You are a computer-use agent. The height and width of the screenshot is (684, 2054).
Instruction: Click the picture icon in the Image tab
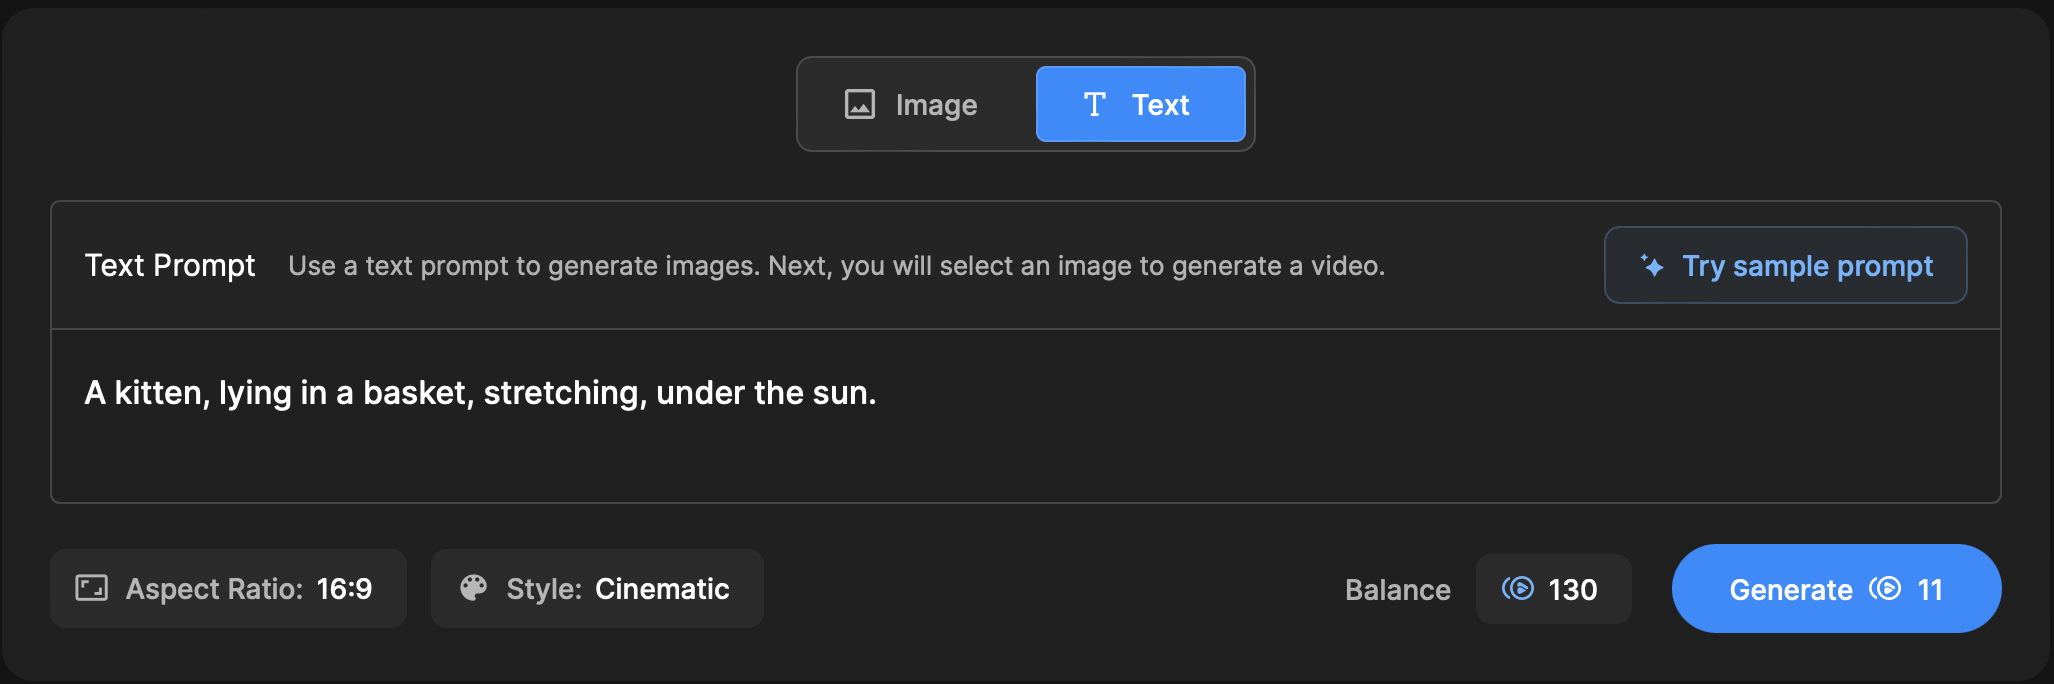[x=859, y=105]
